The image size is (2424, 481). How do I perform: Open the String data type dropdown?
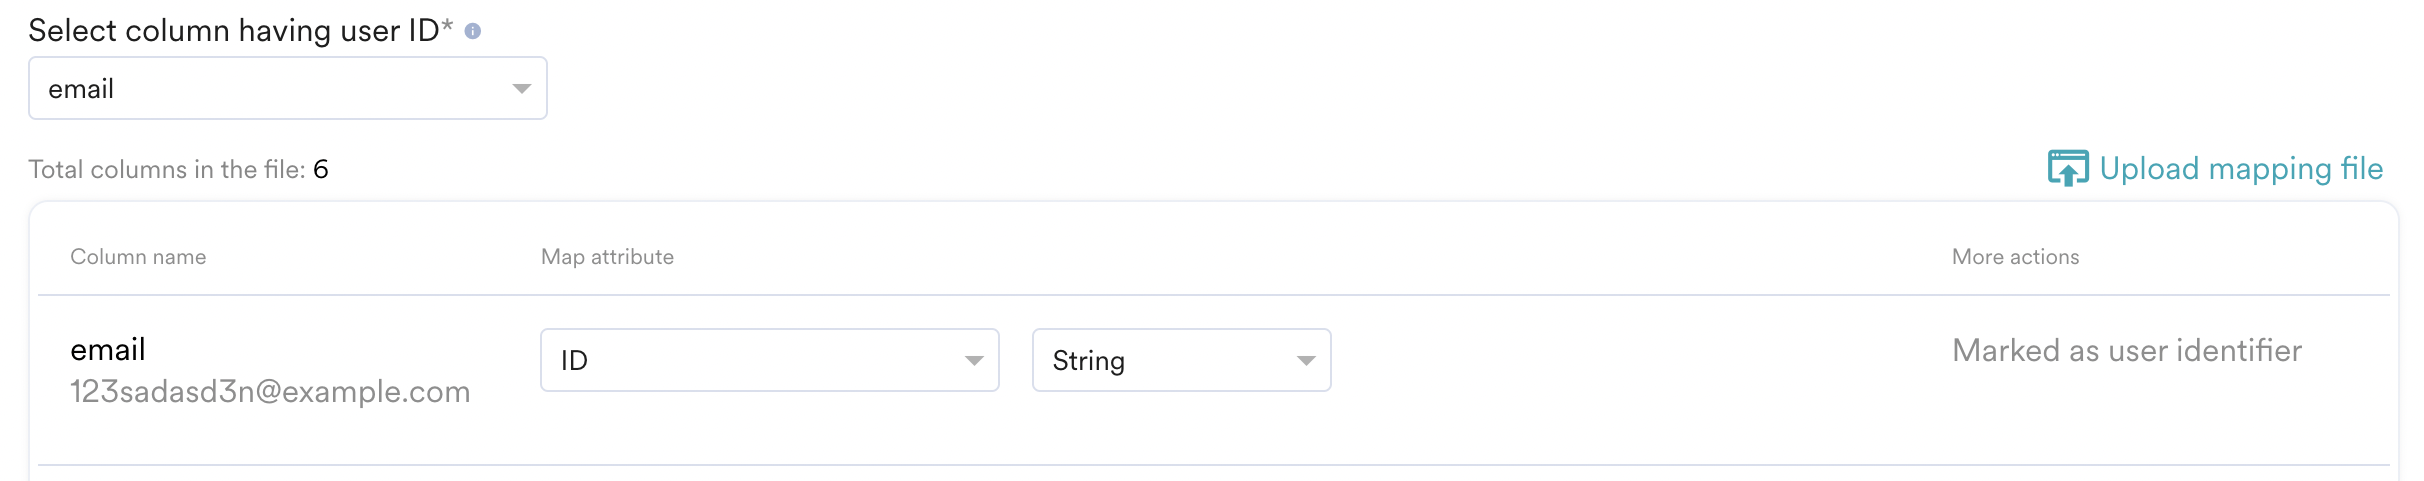point(1180,360)
